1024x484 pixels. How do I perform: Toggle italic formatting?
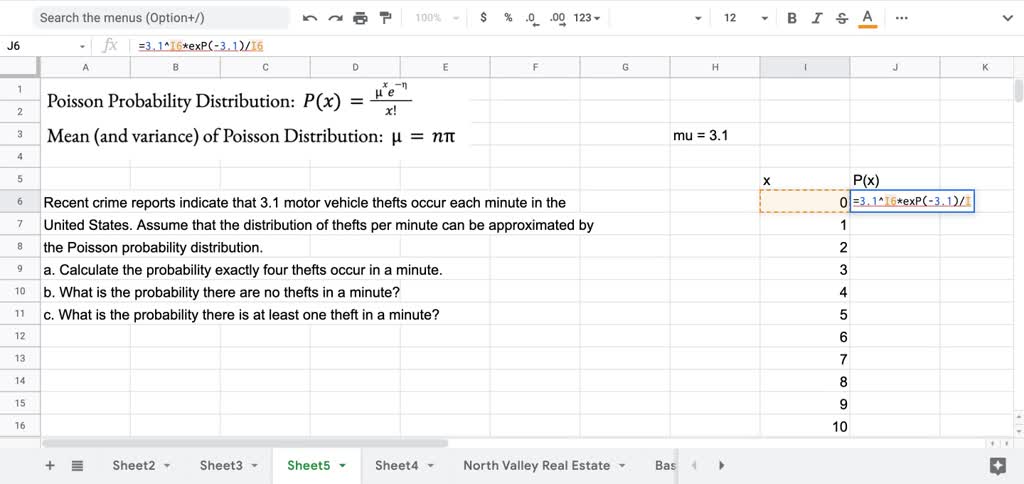816,18
